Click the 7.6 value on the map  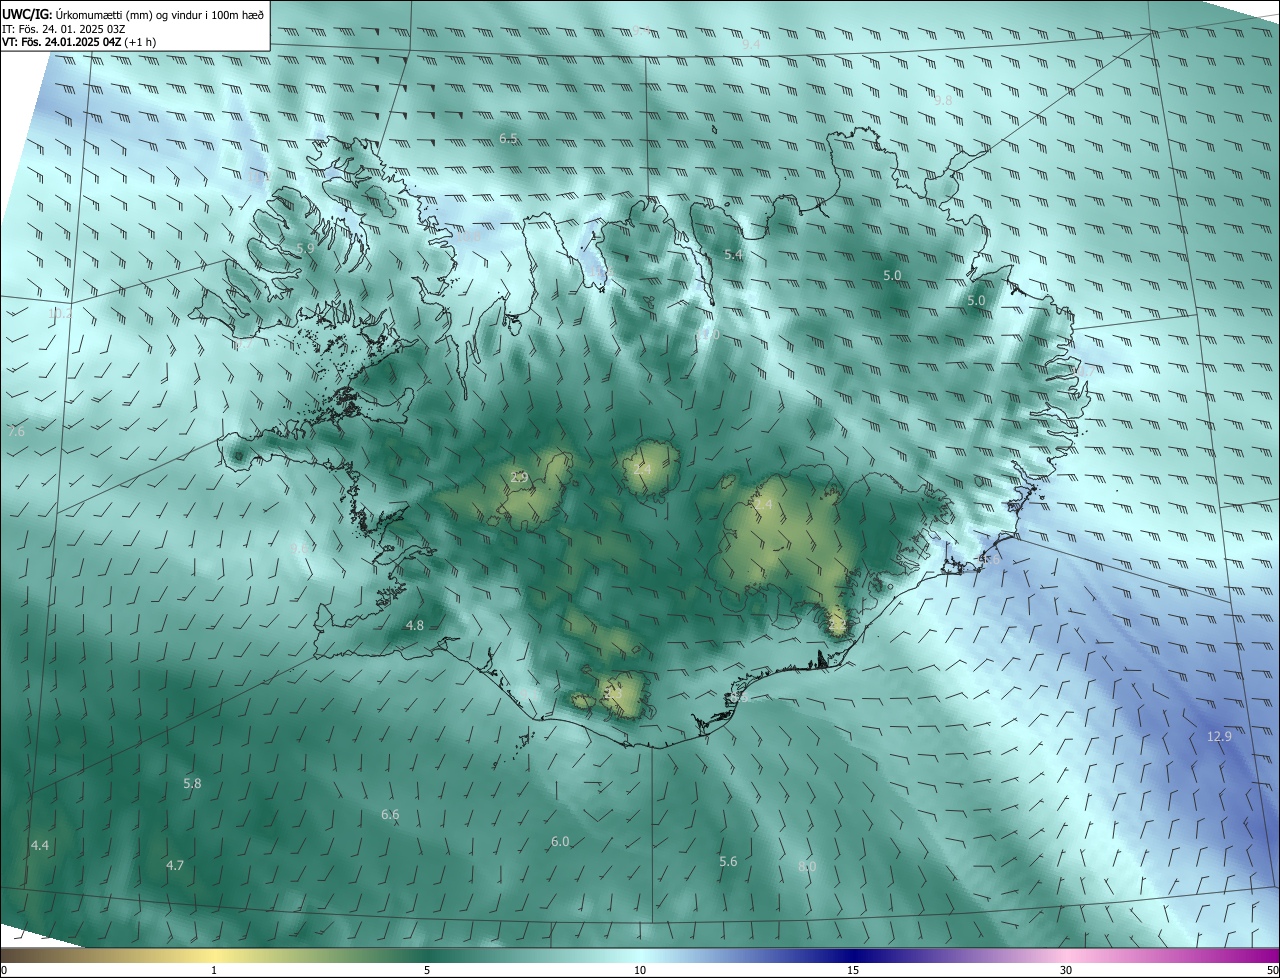16,431
